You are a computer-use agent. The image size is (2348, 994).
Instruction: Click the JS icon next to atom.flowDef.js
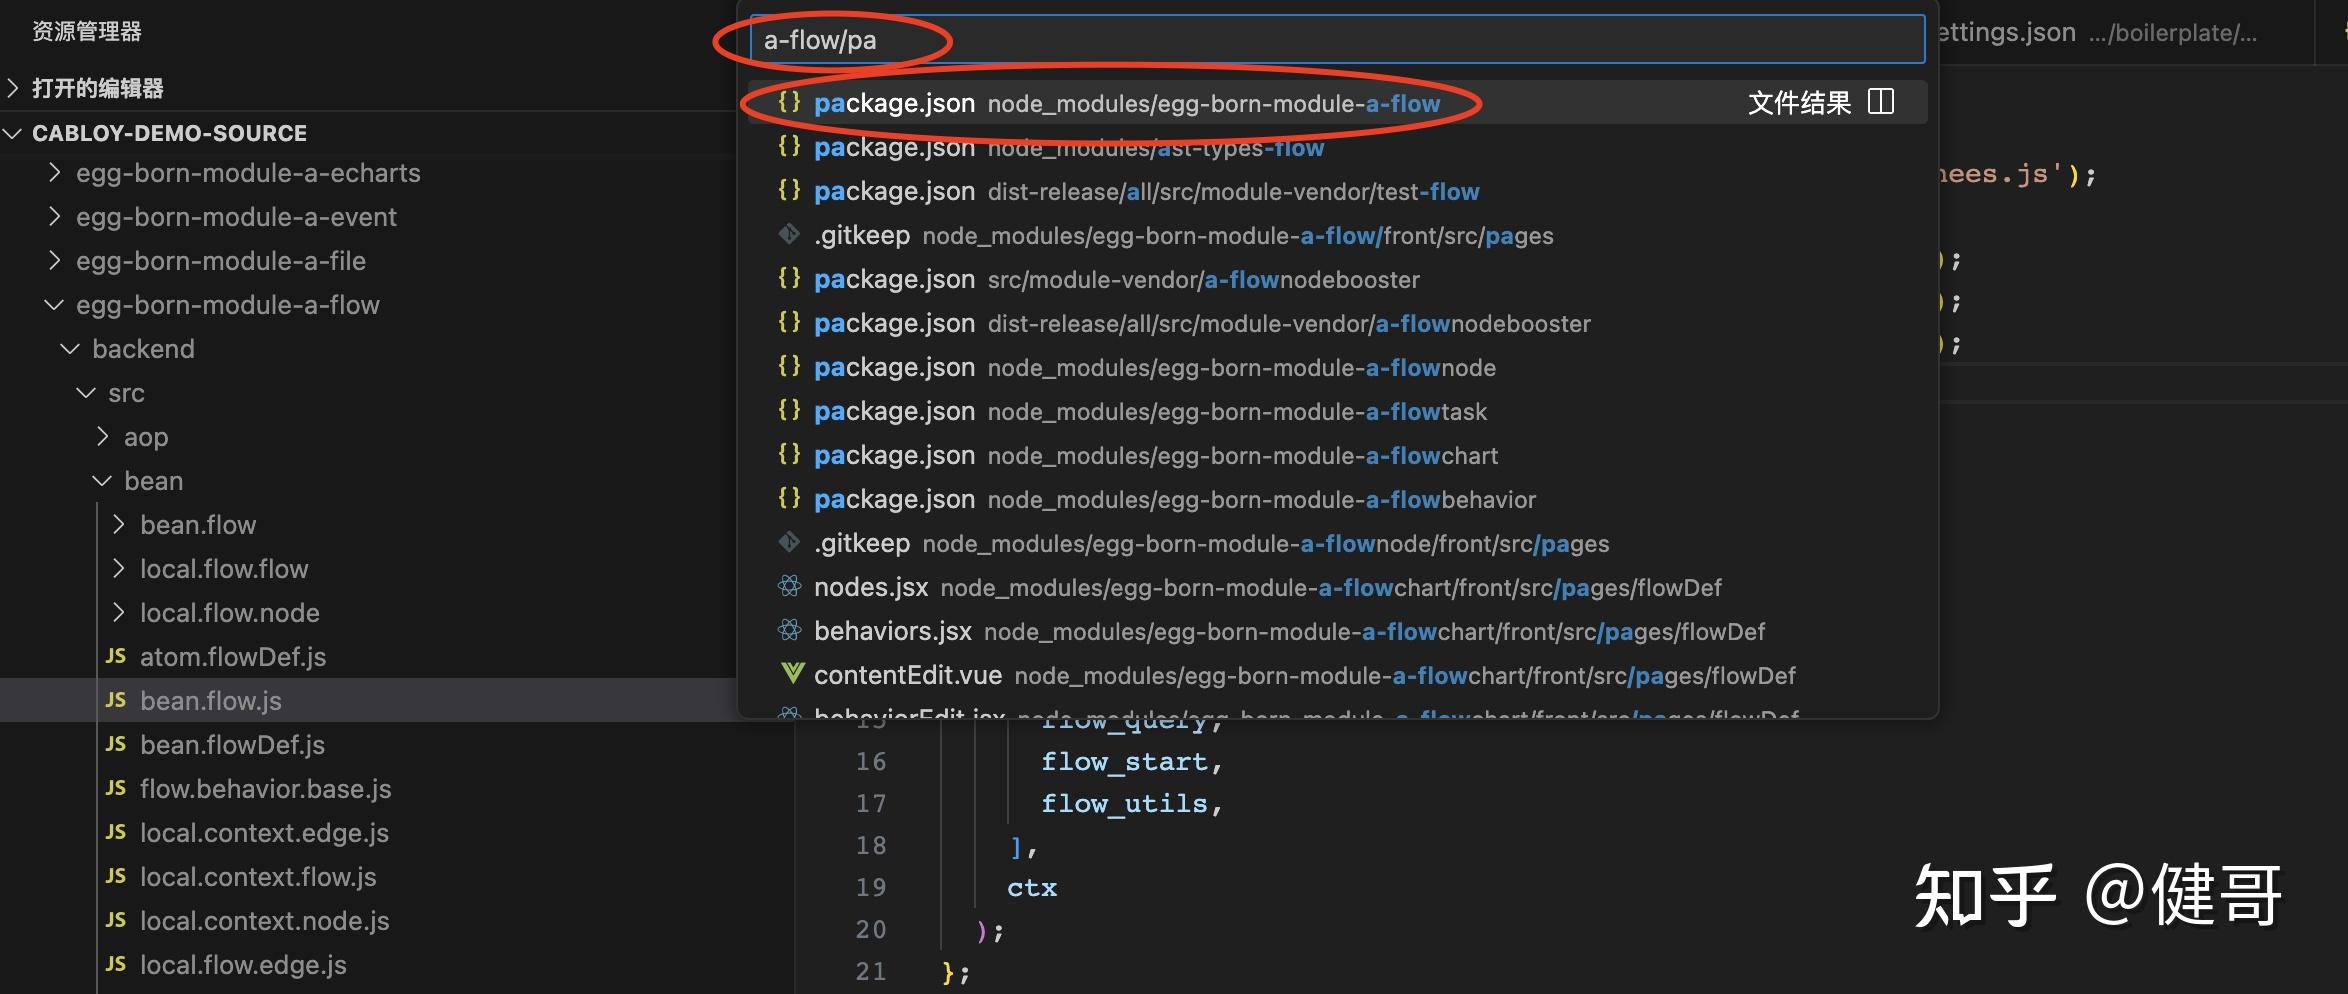pyautogui.click(x=115, y=656)
